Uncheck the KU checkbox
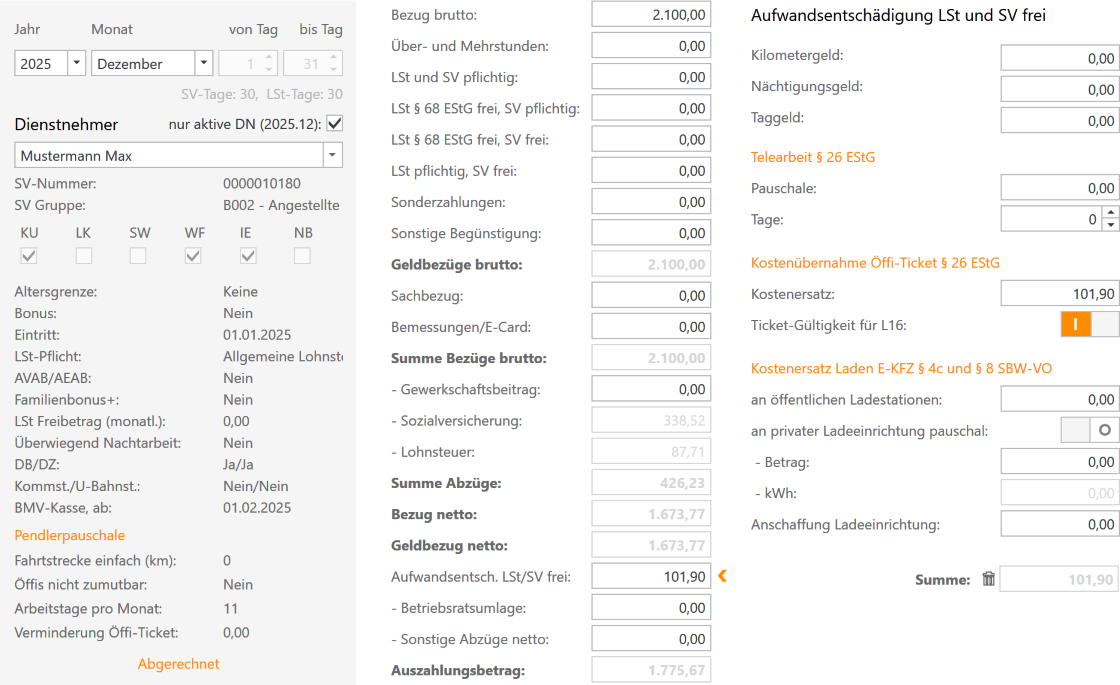Image resolution: width=1120 pixels, height=685 pixels. (28, 255)
